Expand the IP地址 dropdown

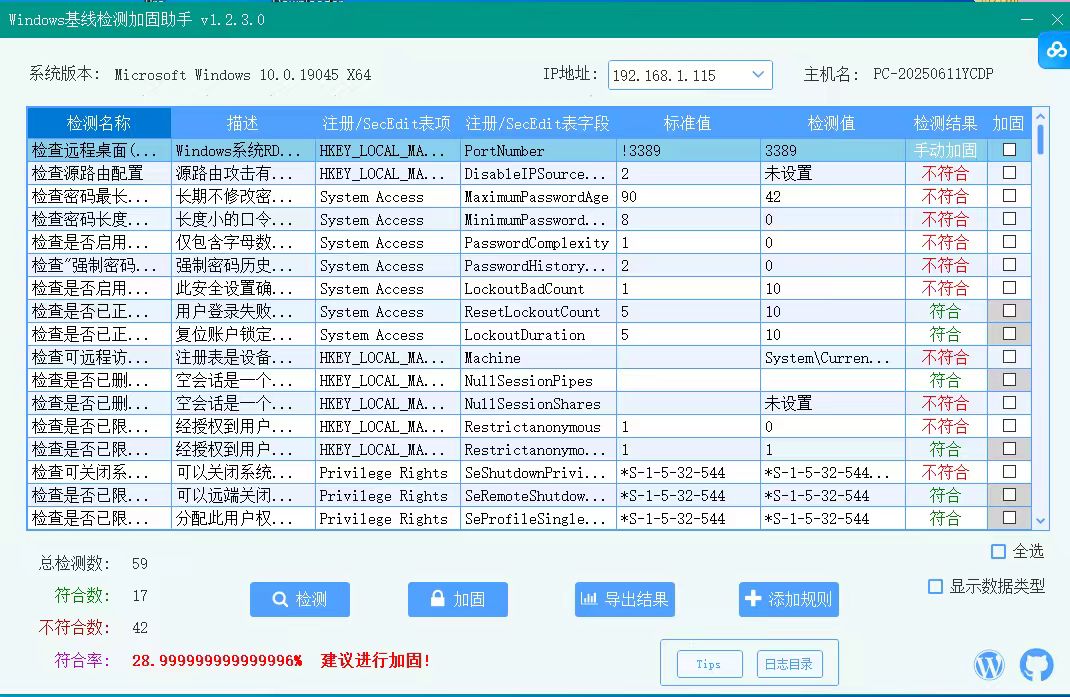point(757,74)
